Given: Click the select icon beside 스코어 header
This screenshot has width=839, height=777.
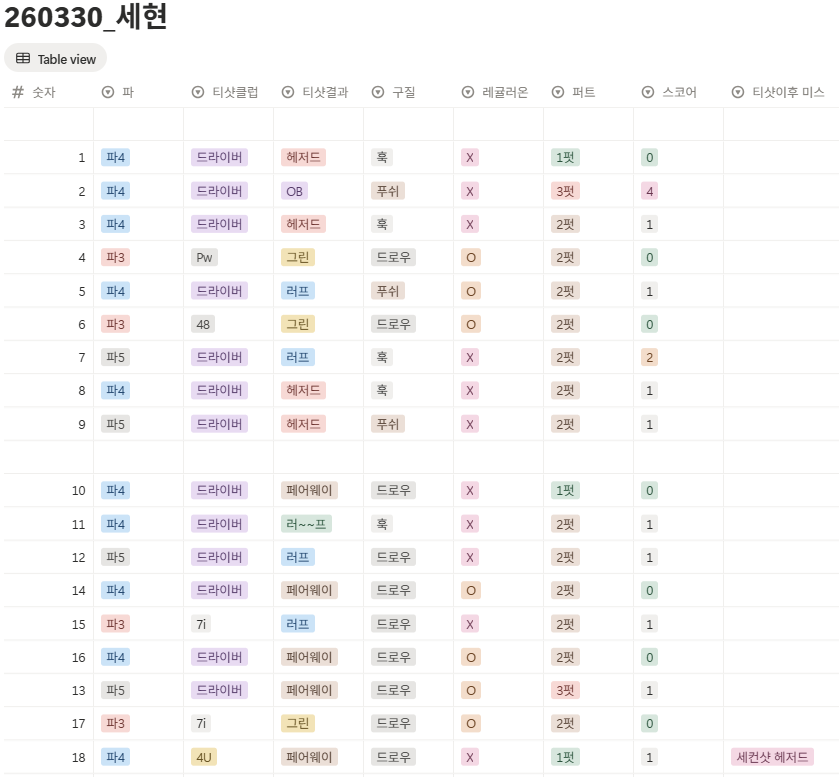Looking at the screenshot, I should pos(647,92).
